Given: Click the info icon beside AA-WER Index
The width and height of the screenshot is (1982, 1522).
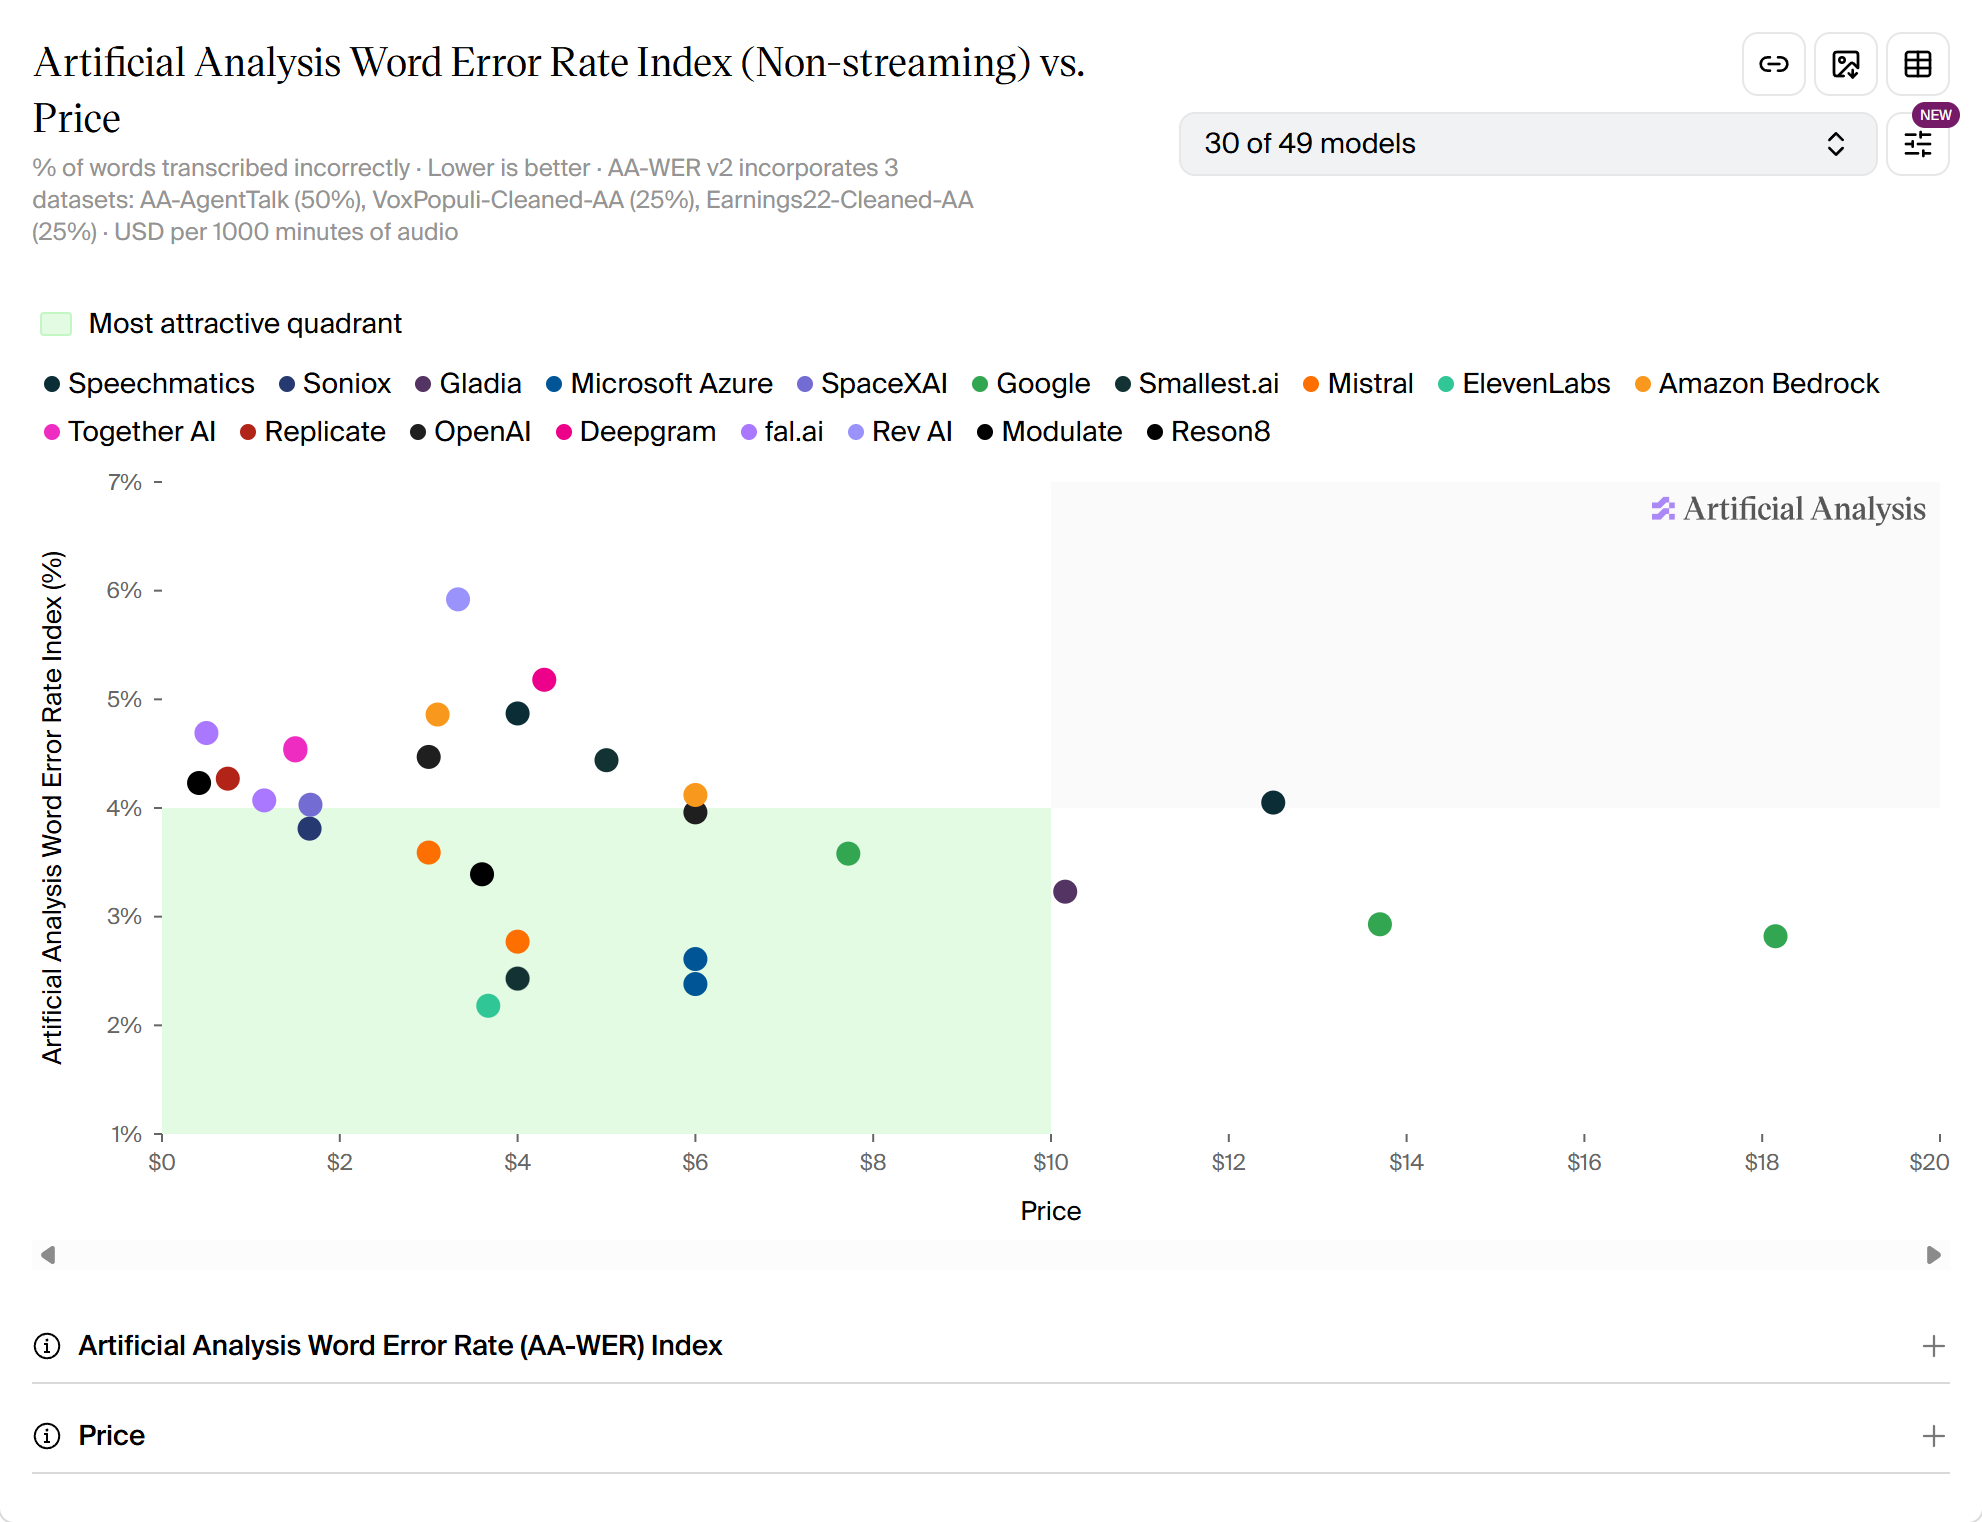Looking at the screenshot, I should 47,1346.
